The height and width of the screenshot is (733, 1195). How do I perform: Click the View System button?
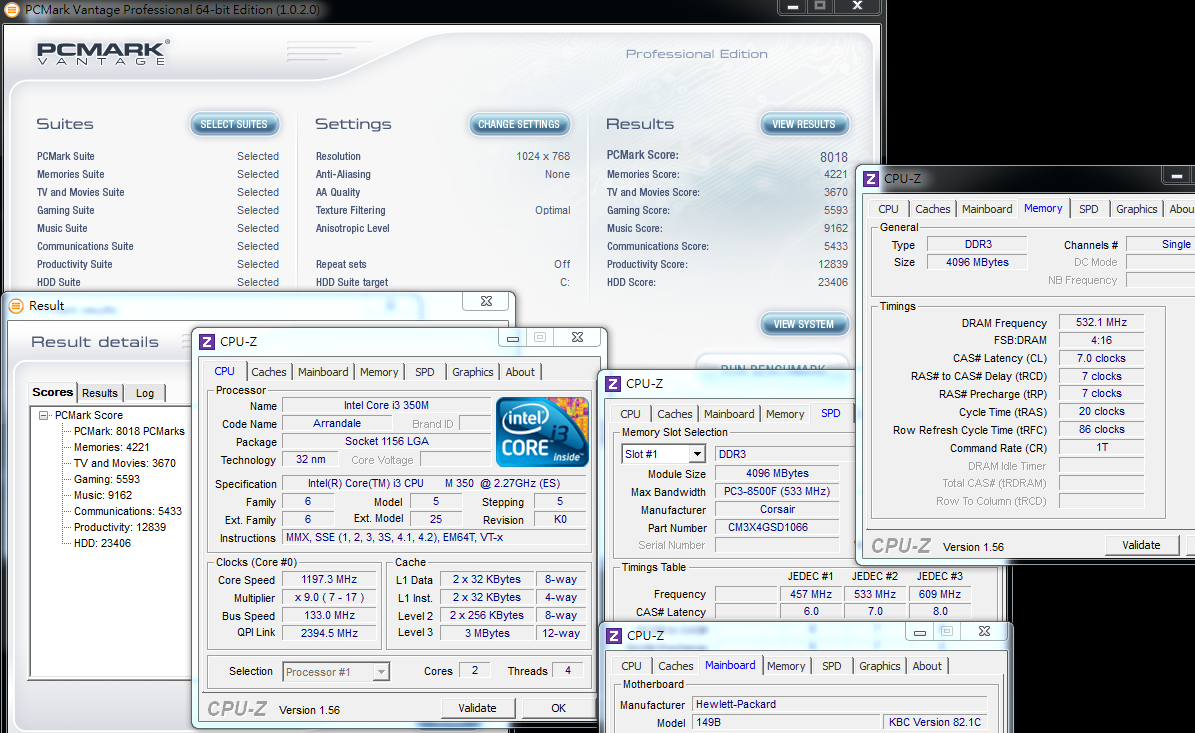tap(804, 325)
